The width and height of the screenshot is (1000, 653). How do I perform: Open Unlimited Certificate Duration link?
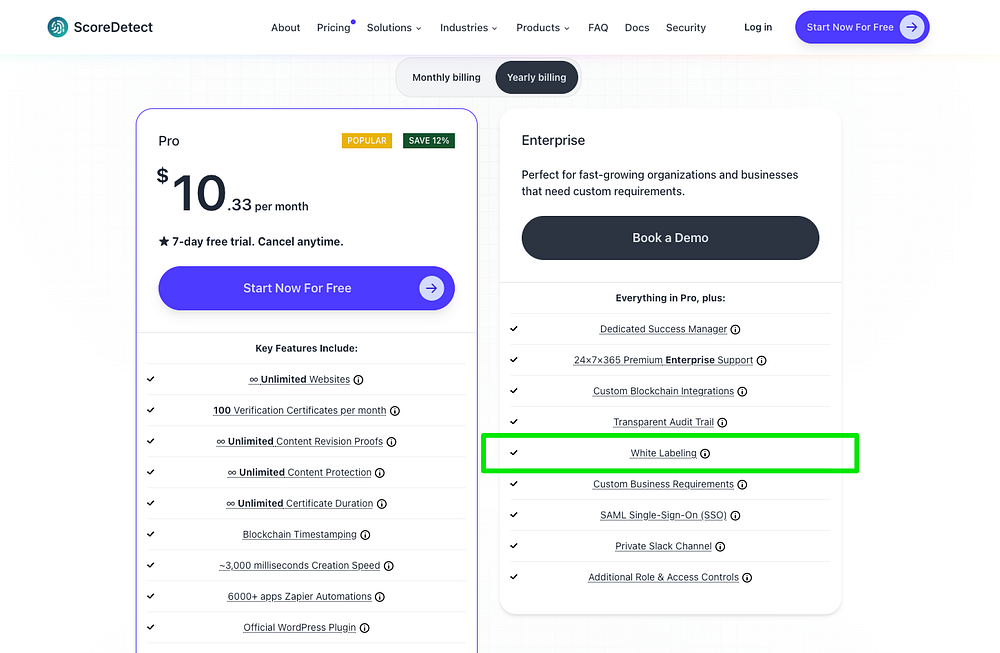pyautogui.click(x=300, y=503)
